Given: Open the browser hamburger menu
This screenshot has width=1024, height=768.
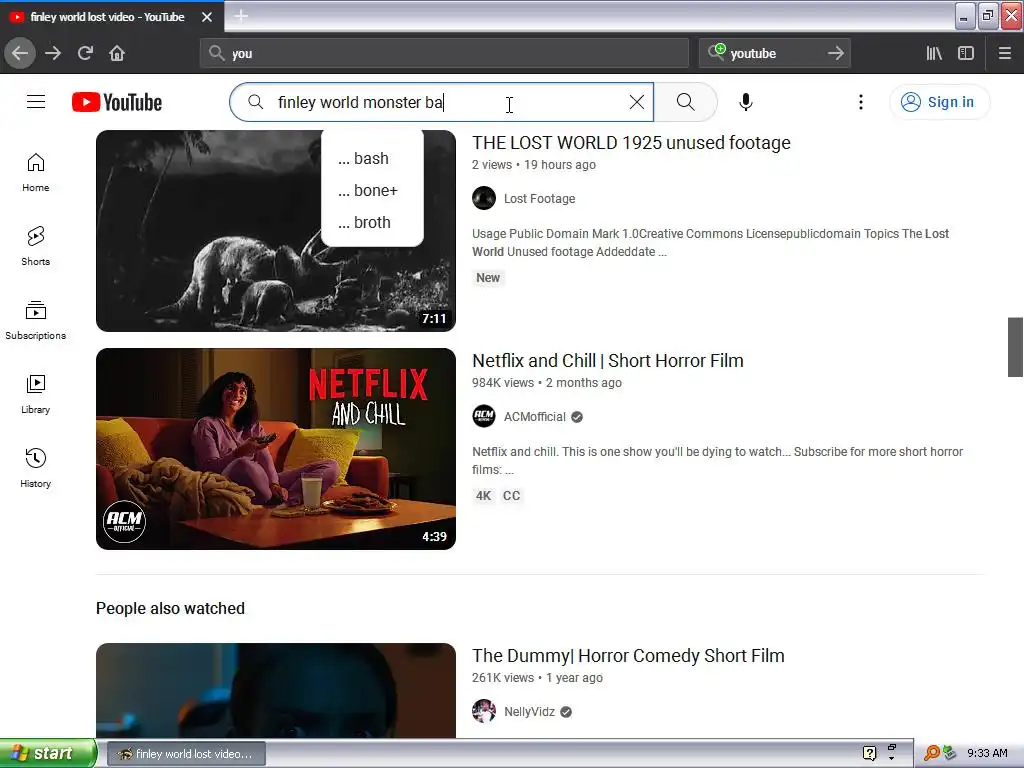Looking at the screenshot, I should click(x=1004, y=53).
